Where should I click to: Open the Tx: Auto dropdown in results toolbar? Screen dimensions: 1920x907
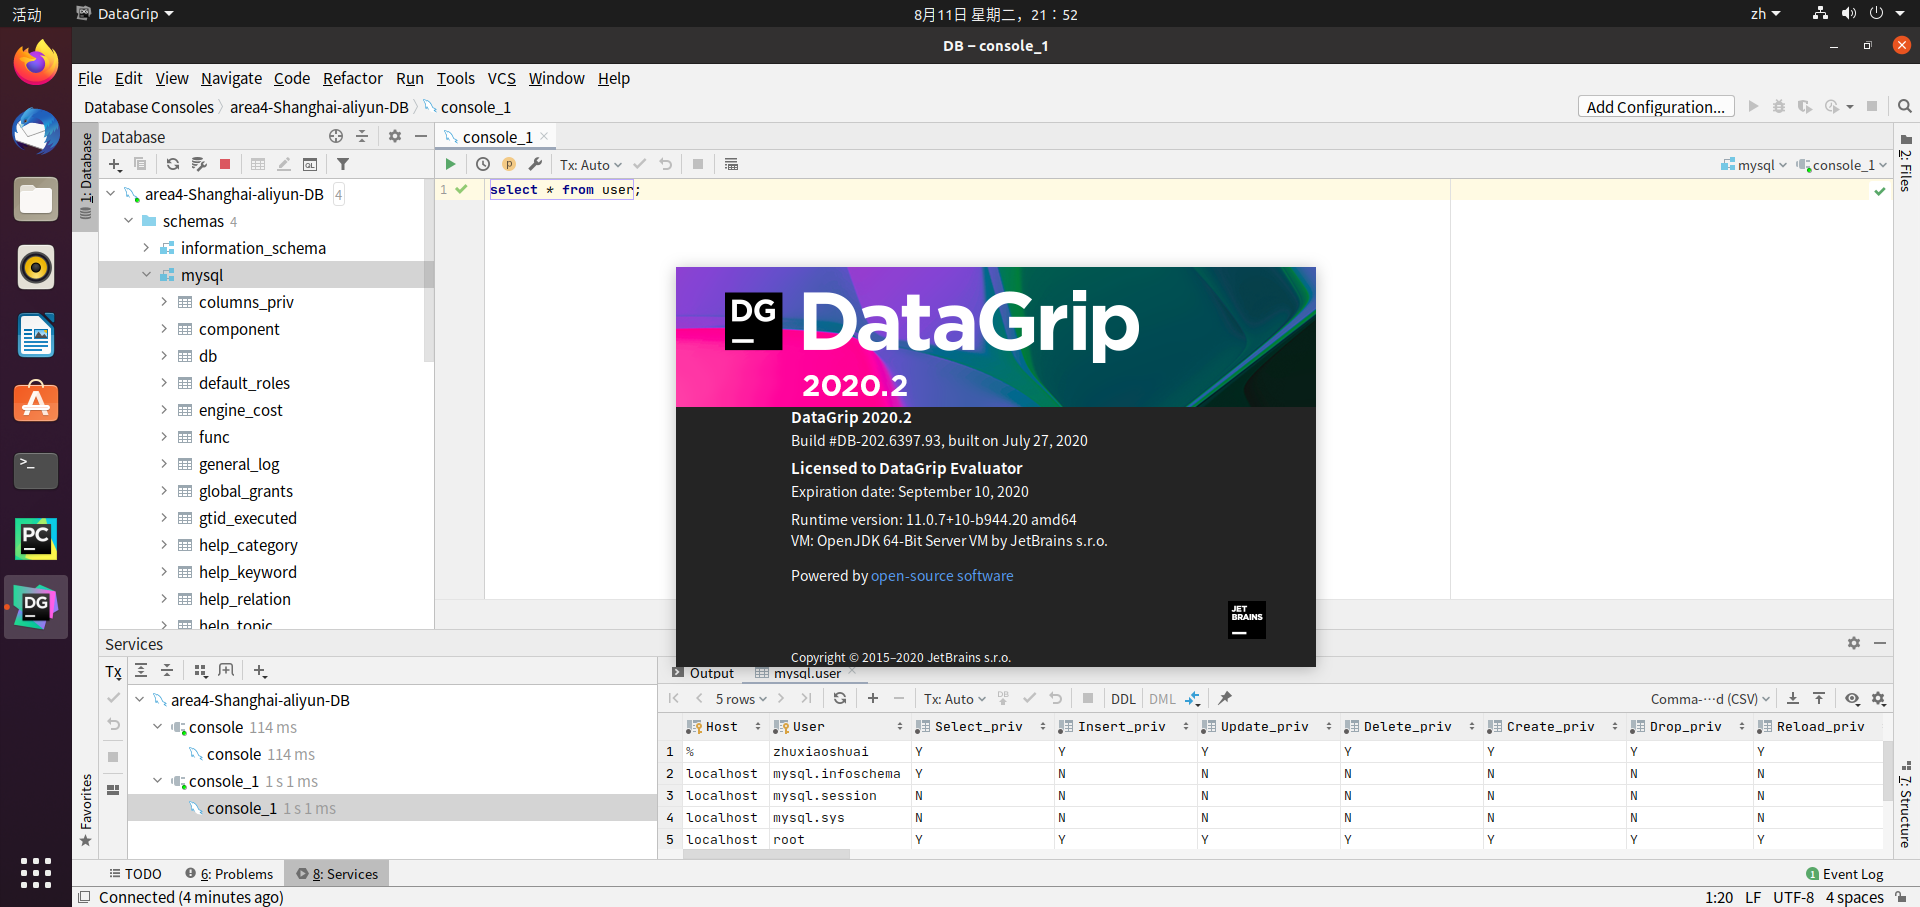[954, 699]
